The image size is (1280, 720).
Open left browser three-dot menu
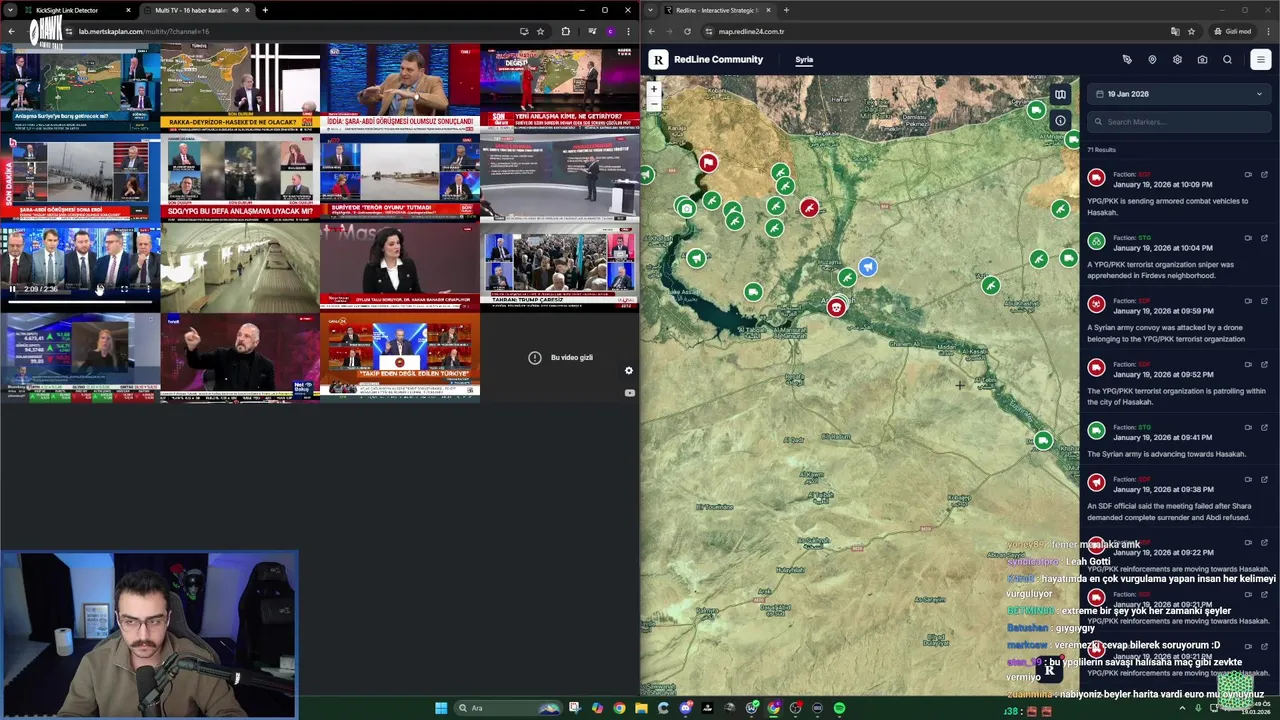629,31
